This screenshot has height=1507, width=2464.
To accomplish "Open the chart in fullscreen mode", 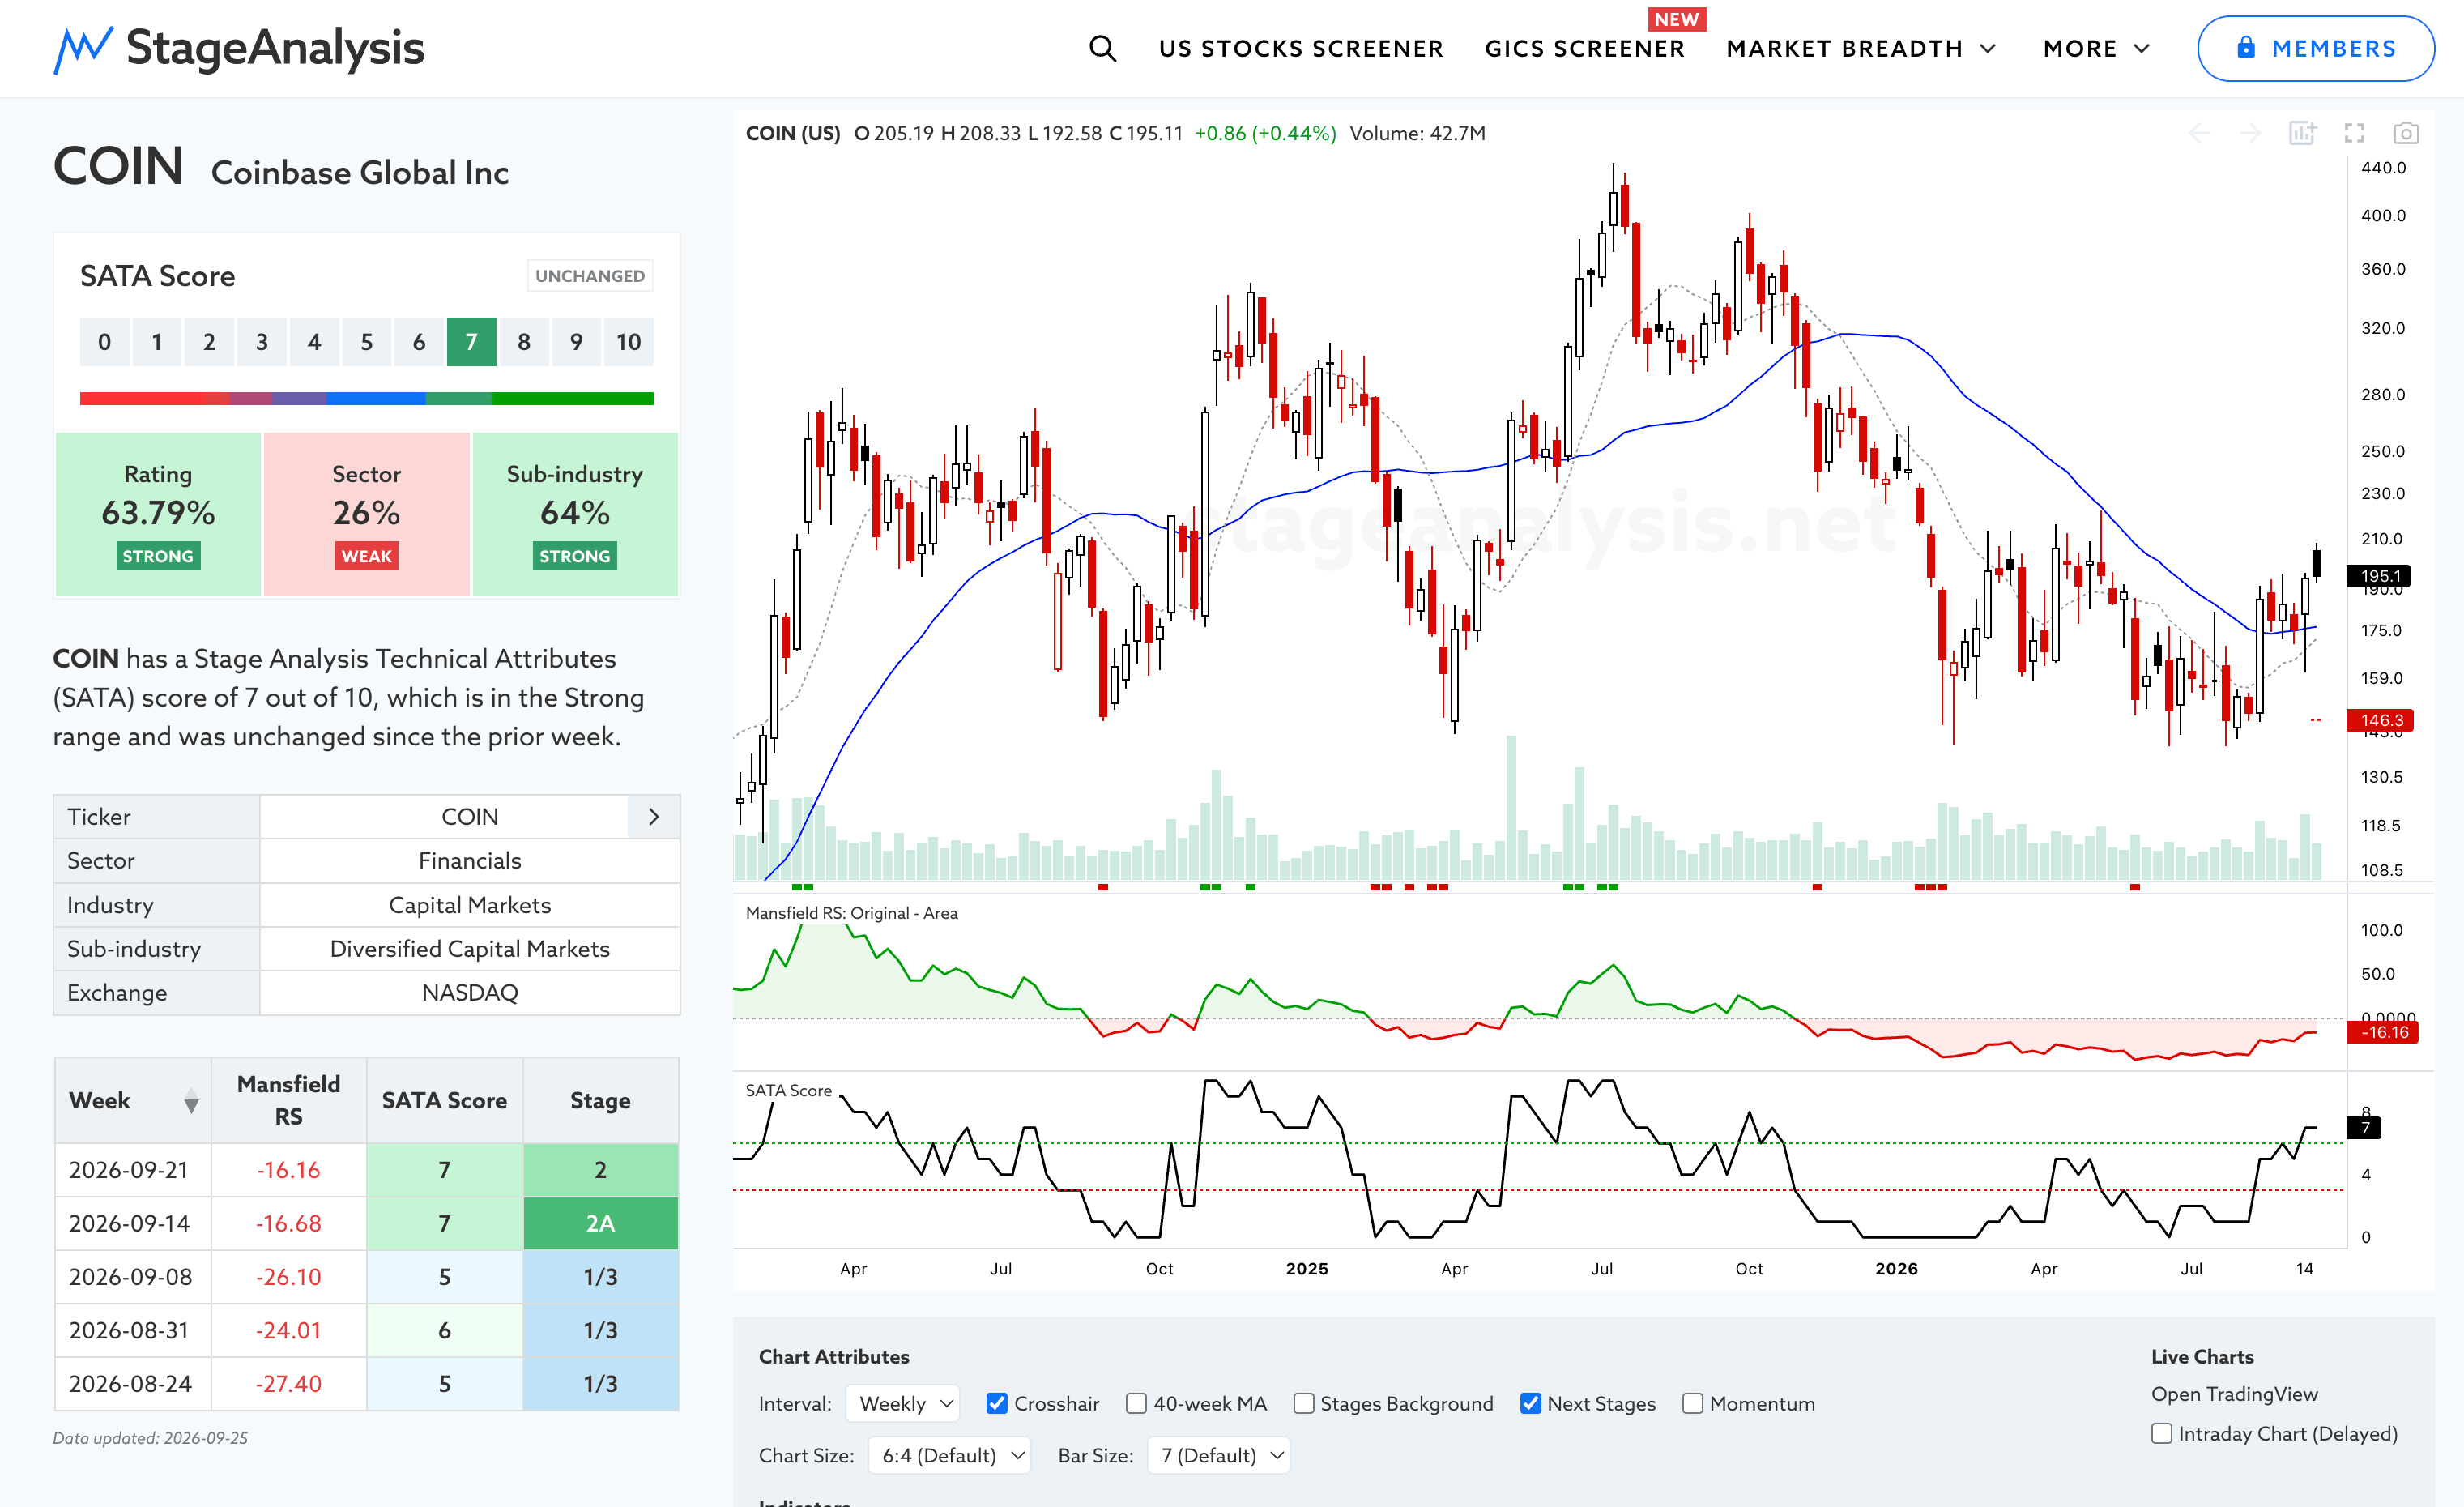I will pos(2355,133).
